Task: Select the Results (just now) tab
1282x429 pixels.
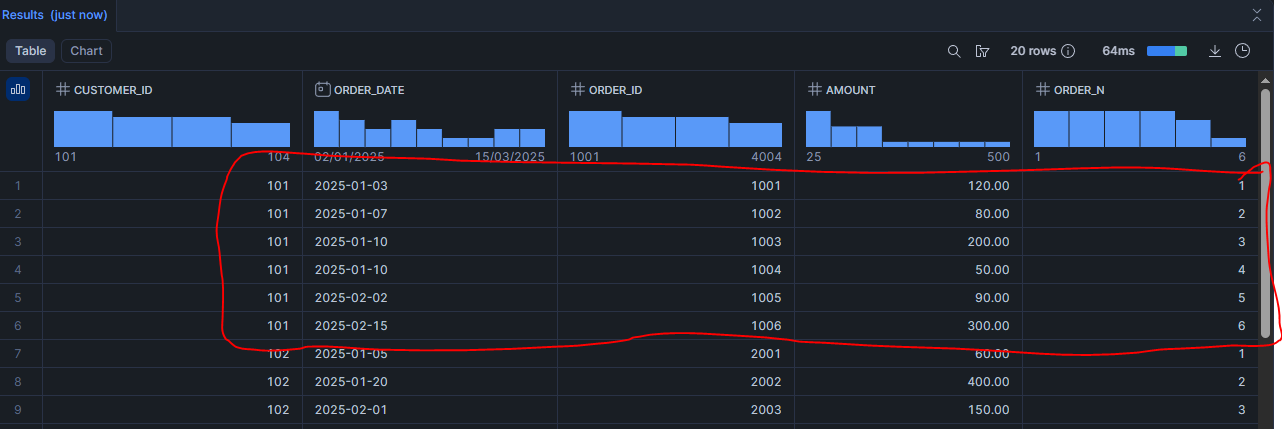Action: [54, 15]
